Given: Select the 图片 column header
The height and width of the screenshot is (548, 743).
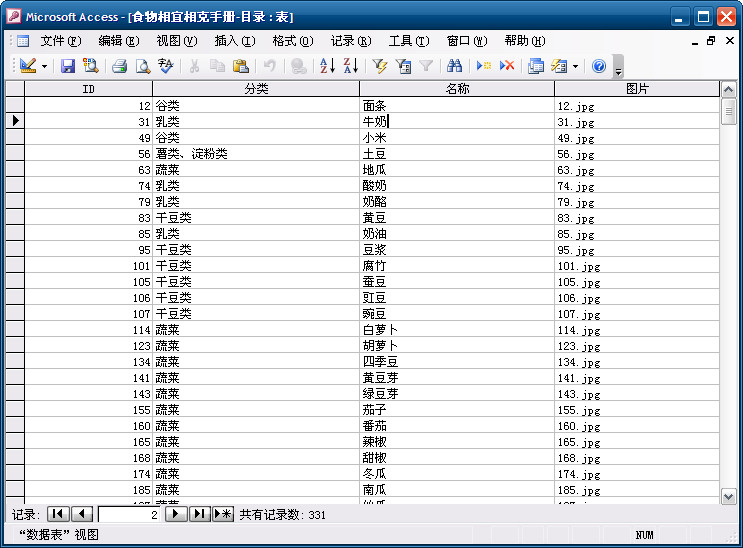Looking at the screenshot, I should click(637, 89).
